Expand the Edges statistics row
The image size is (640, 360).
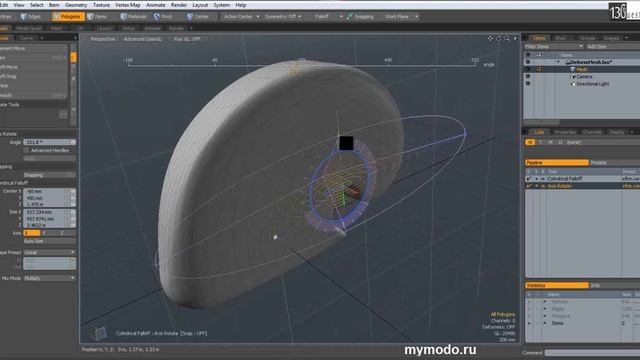point(545,309)
